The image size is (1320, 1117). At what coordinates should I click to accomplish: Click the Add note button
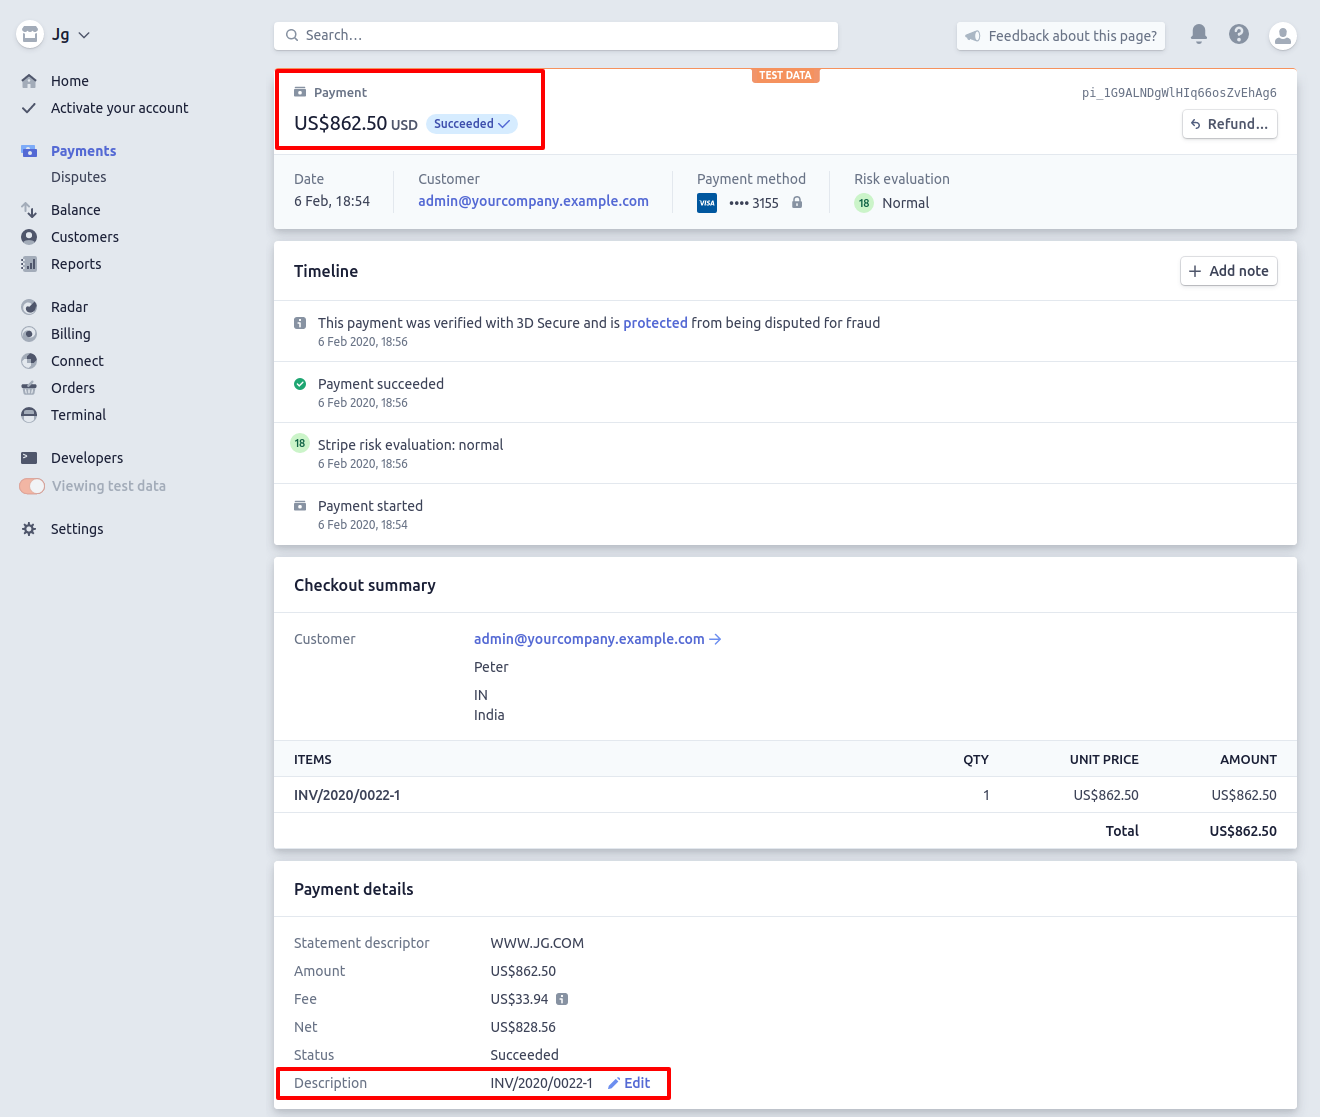[1228, 271]
